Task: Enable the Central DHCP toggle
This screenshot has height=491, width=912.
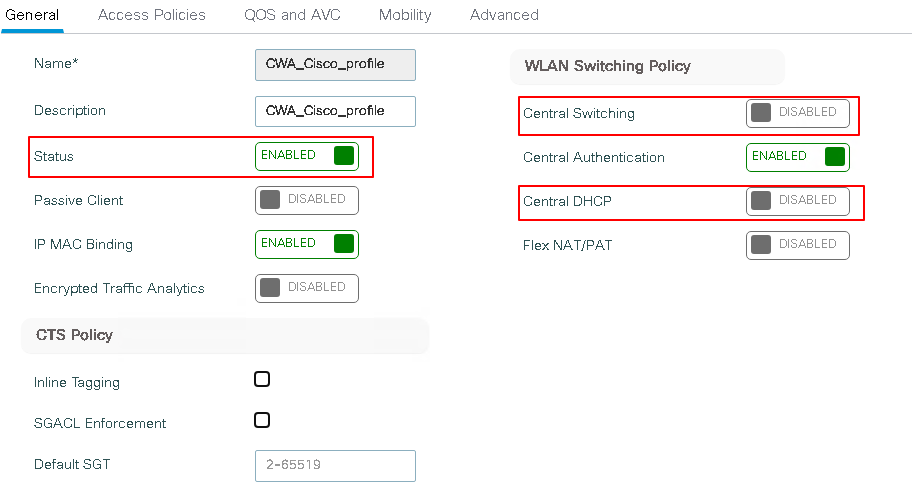Action: [x=797, y=201]
